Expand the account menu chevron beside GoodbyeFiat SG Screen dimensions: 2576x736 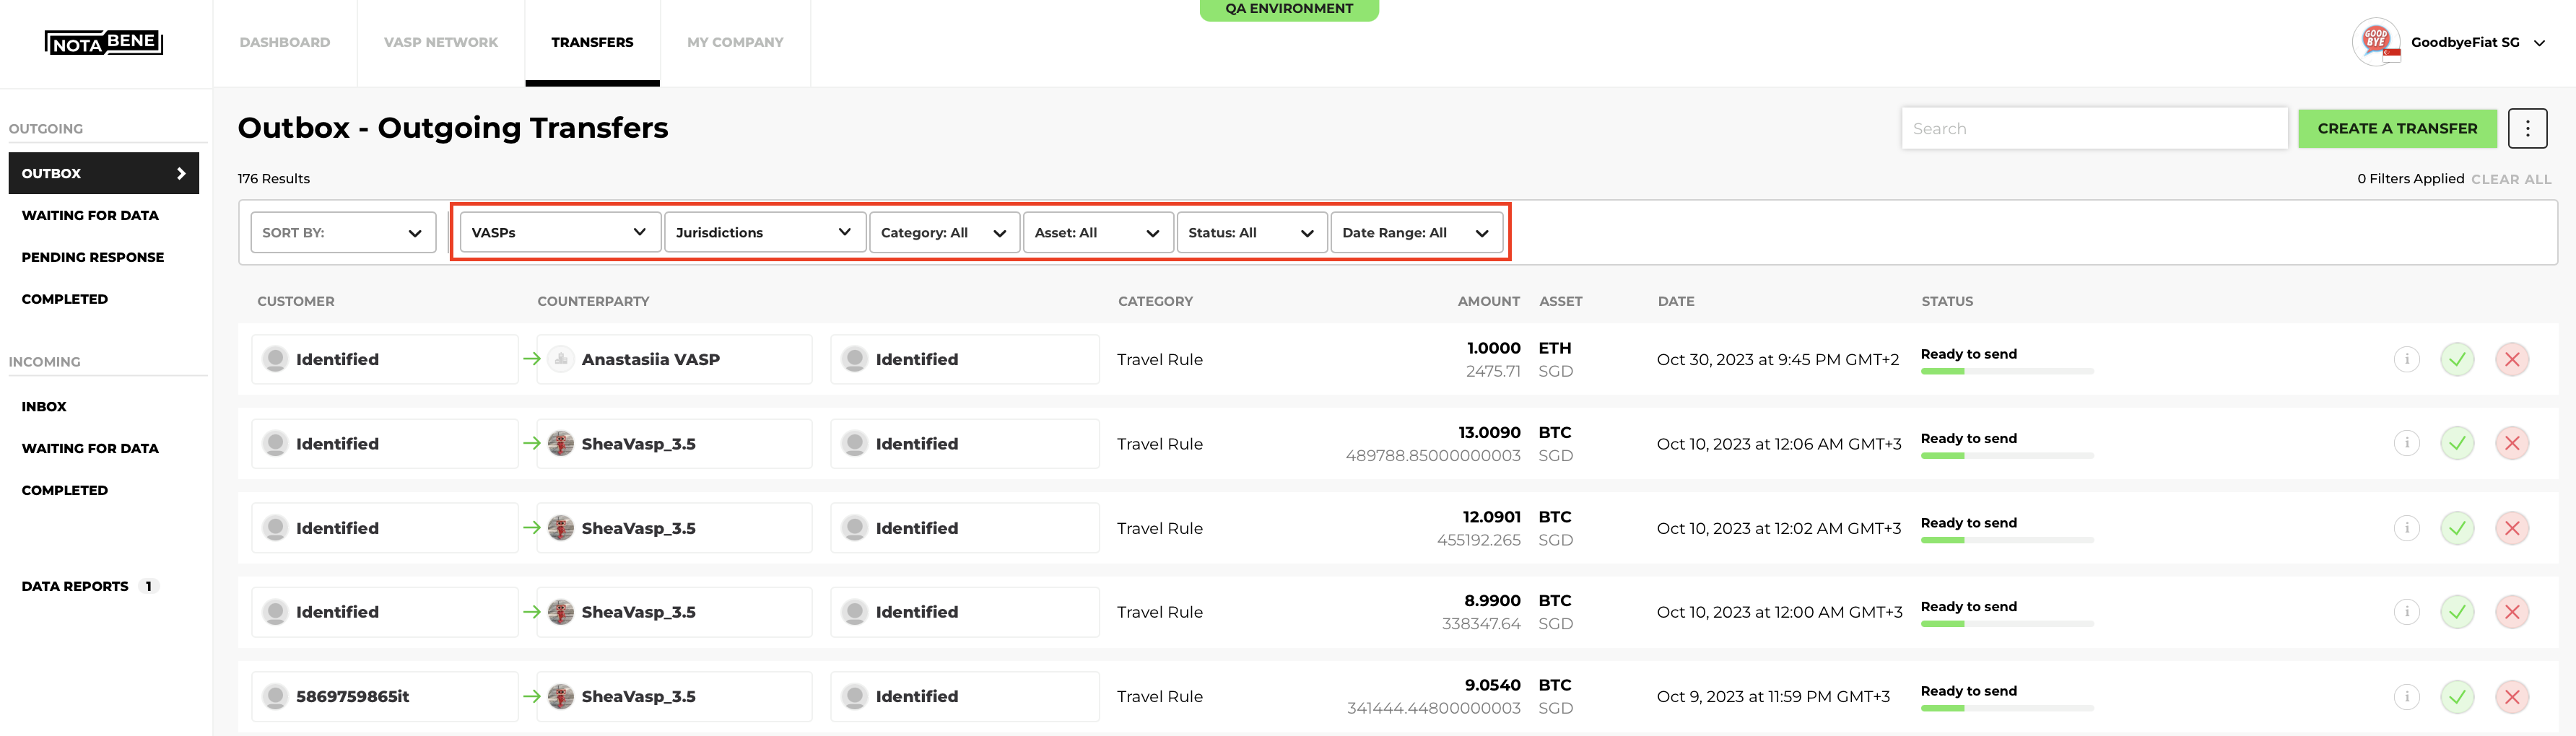pyautogui.click(x=2539, y=43)
